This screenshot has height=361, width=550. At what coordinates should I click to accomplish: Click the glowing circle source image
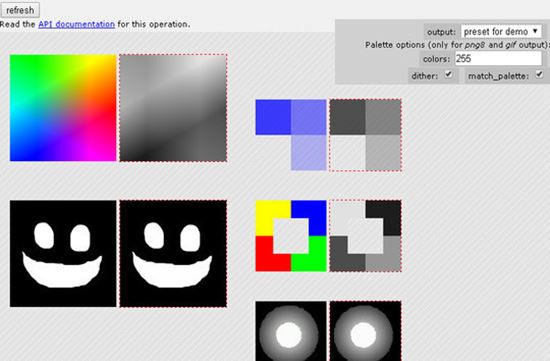tap(291, 331)
